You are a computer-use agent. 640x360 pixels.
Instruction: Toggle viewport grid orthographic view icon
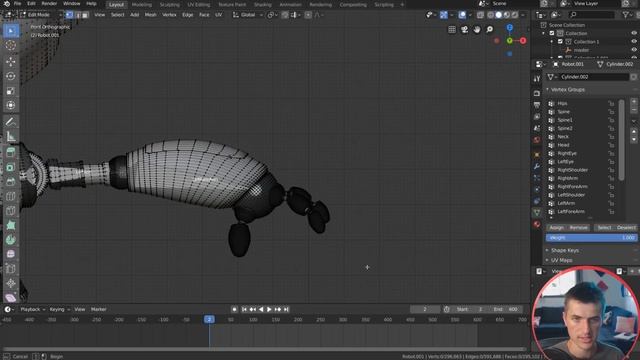point(452,29)
